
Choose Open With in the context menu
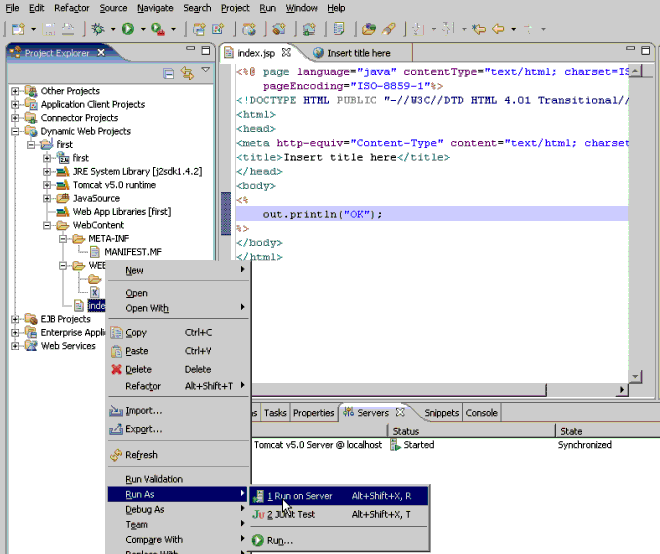tap(178, 308)
